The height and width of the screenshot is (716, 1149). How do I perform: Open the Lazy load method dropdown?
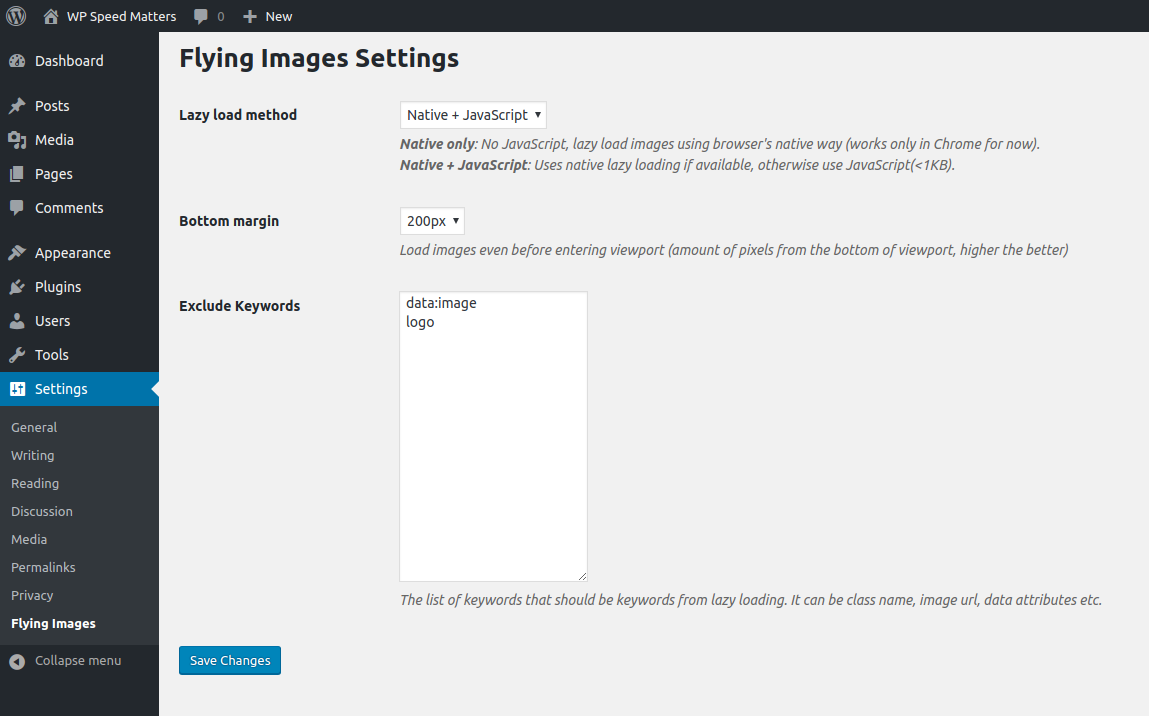pyautogui.click(x=473, y=115)
